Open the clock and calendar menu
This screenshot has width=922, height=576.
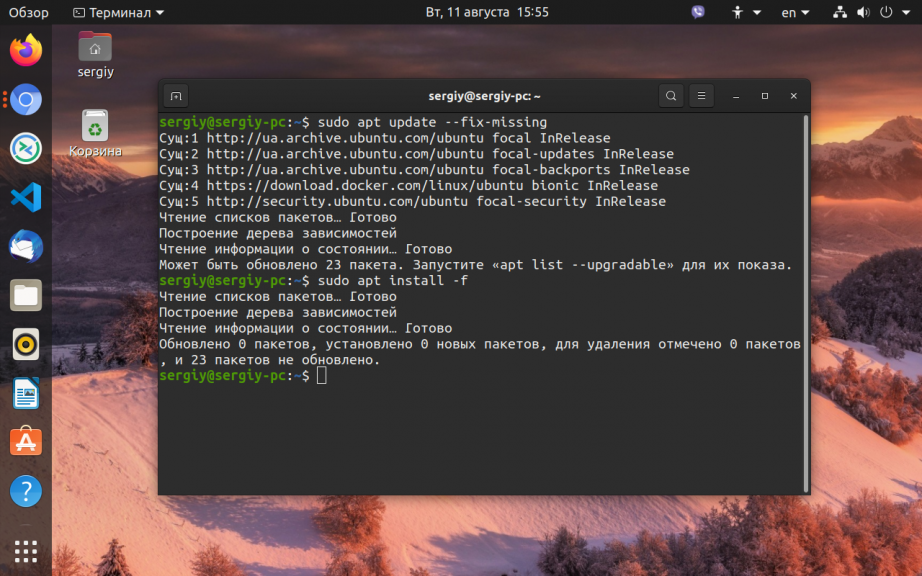[x=487, y=12]
